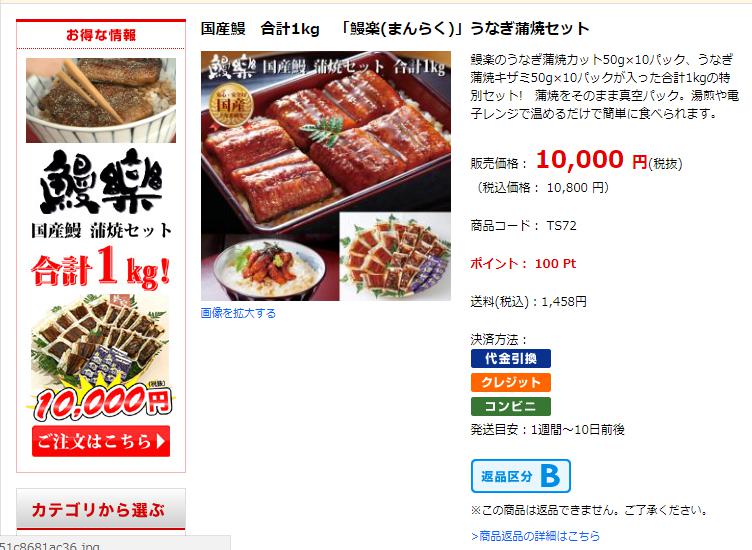752x550 pixels.
Task: Open the 商品返品の詳細はこちら return details link
Action: point(535,536)
